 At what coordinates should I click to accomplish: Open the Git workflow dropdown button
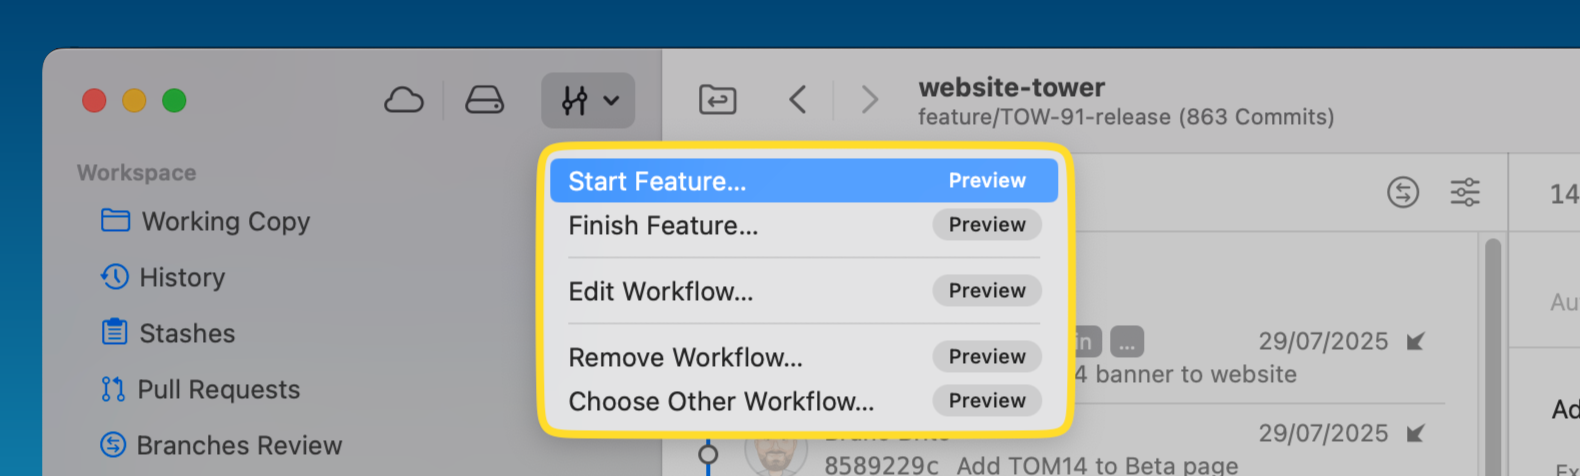pos(588,101)
